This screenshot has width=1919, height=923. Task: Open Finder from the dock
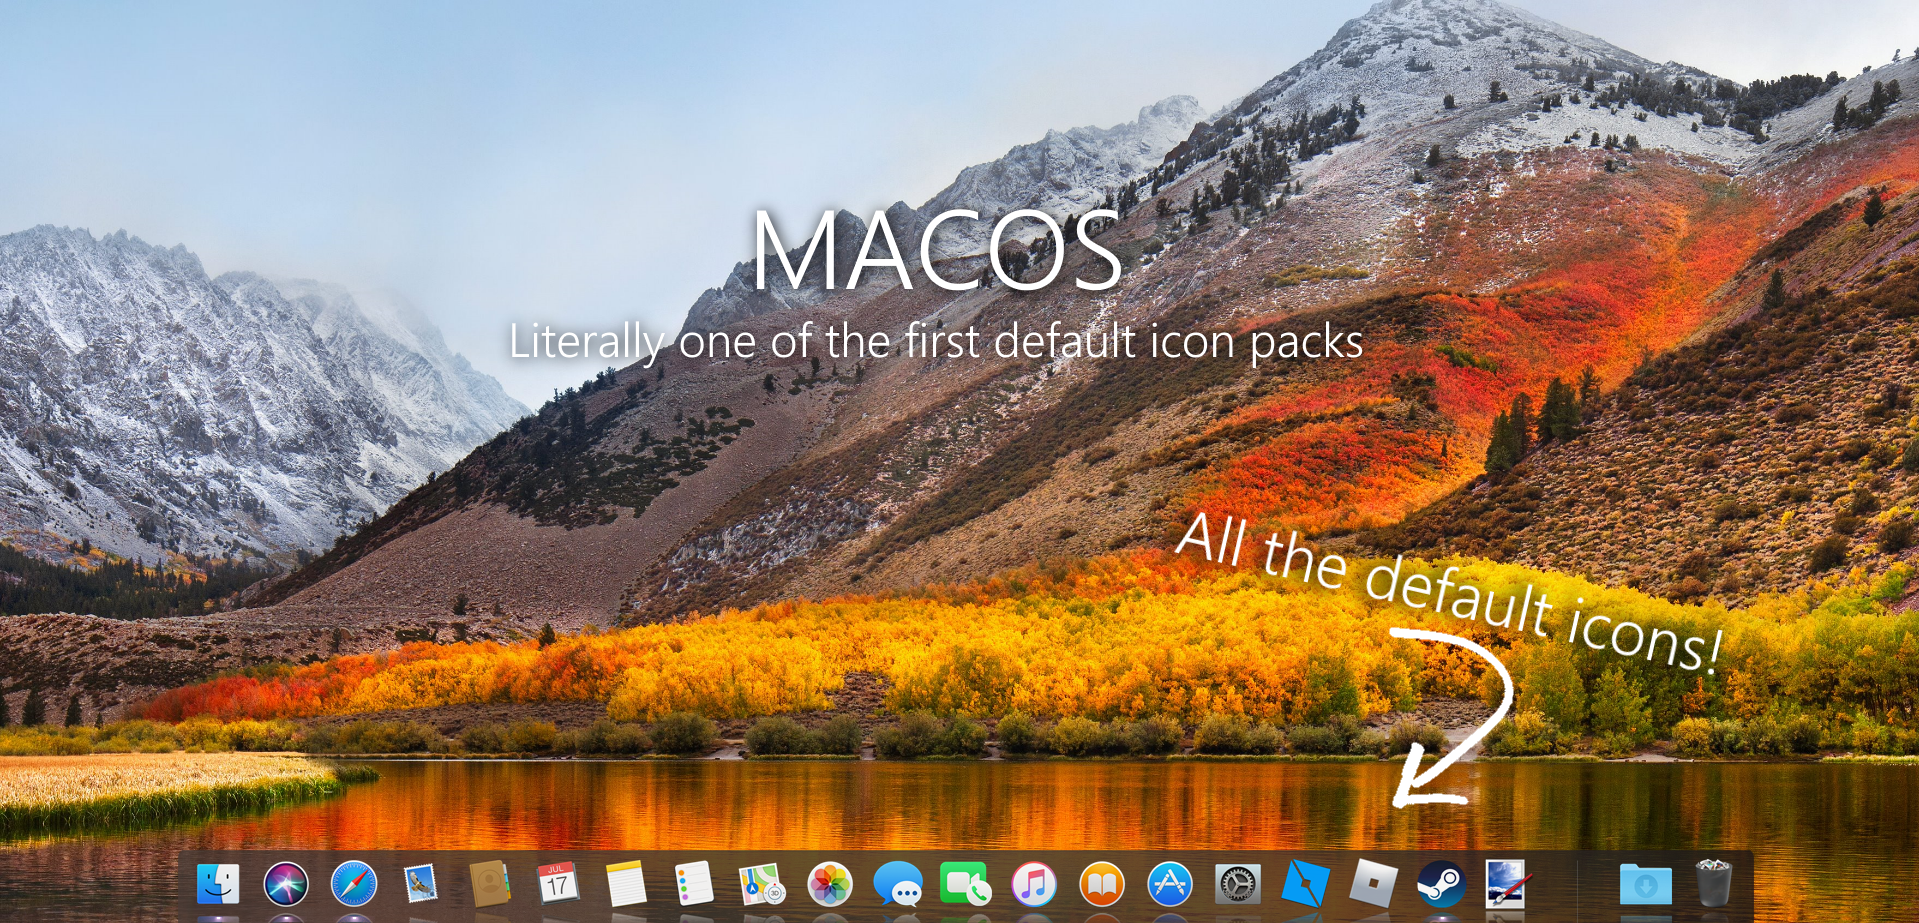tap(218, 884)
